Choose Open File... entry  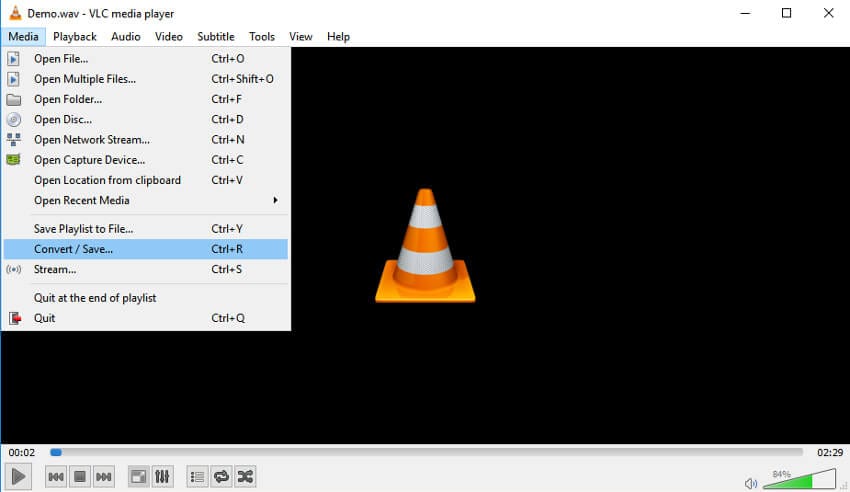pos(145,59)
